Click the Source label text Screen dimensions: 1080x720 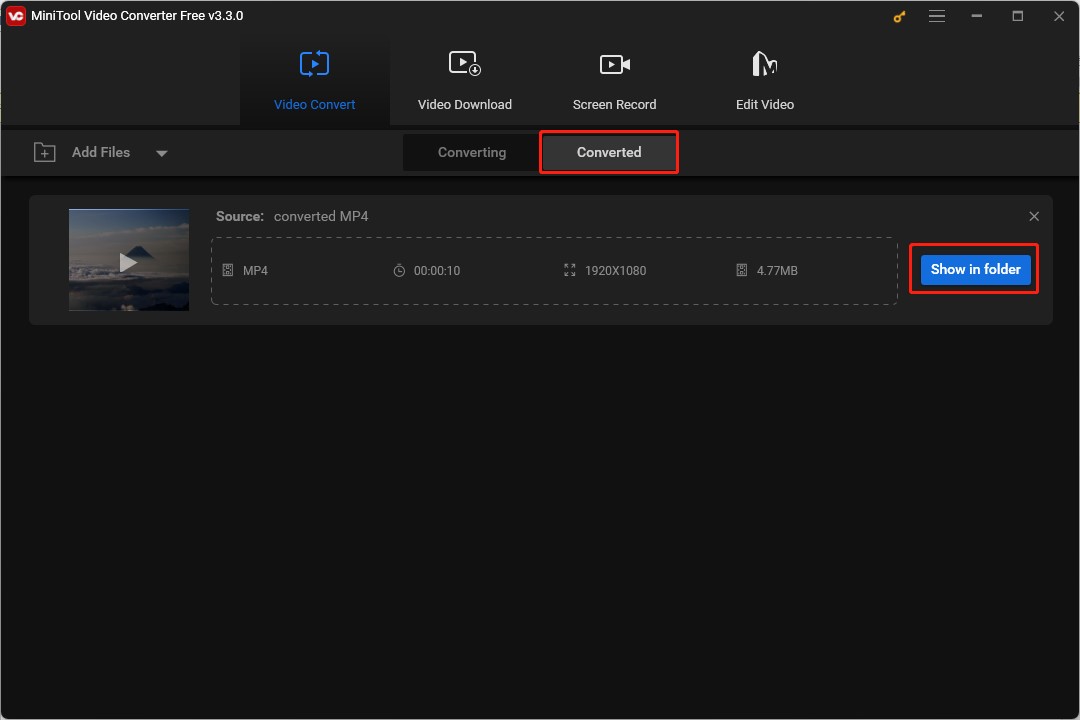pyautogui.click(x=240, y=216)
